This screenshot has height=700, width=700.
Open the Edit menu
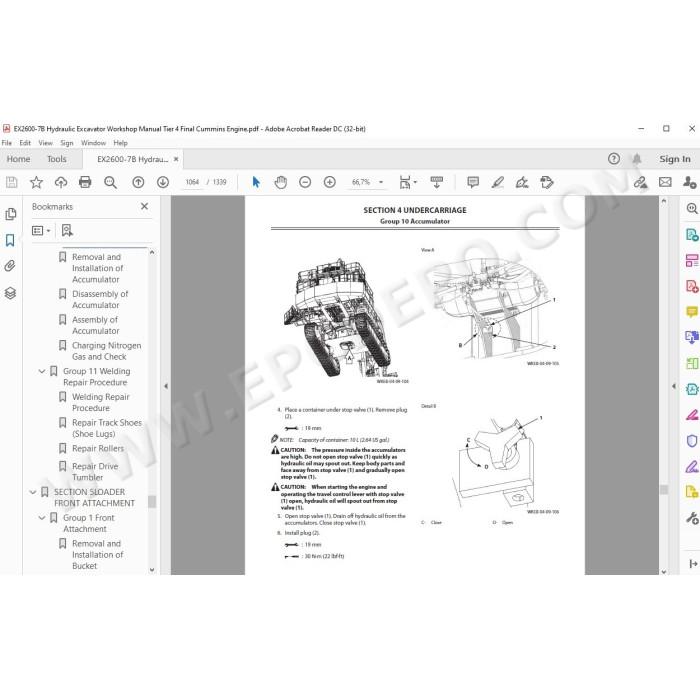(x=25, y=143)
